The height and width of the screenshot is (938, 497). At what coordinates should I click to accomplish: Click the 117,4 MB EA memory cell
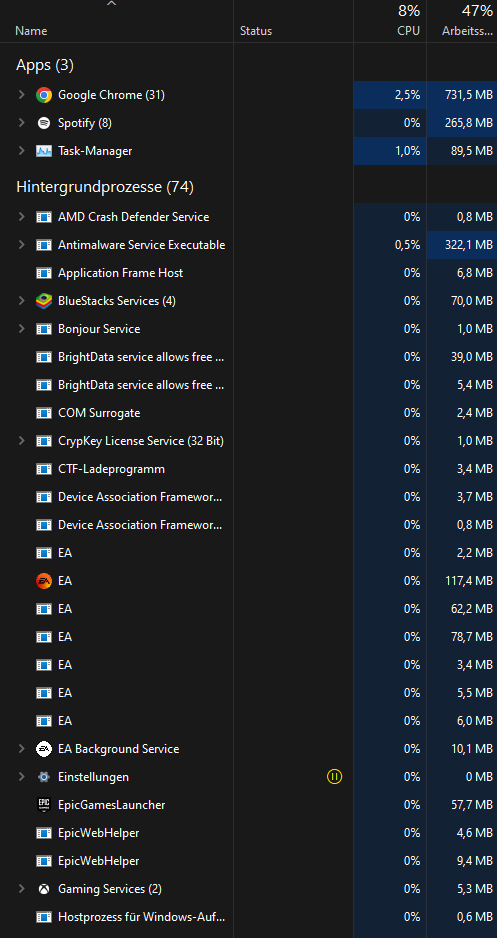point(469,581)
